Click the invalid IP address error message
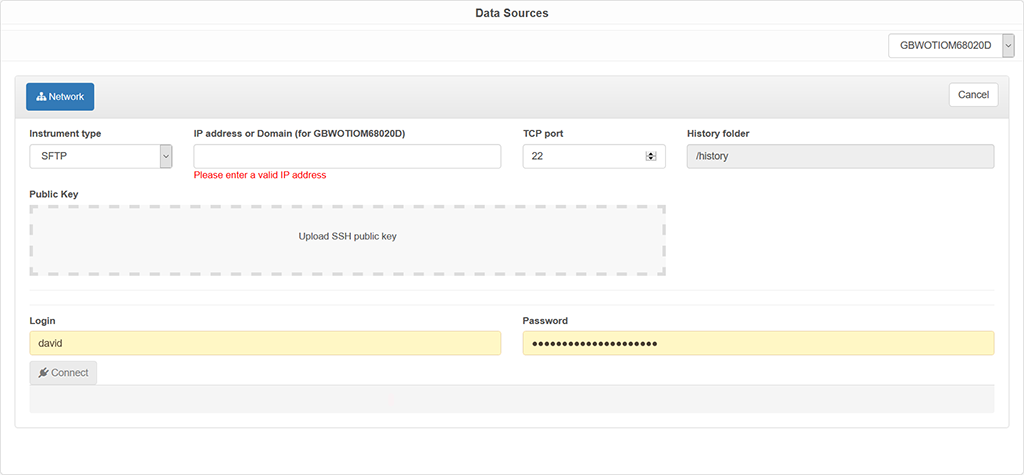1024x475 pixels. pos(260,175)
